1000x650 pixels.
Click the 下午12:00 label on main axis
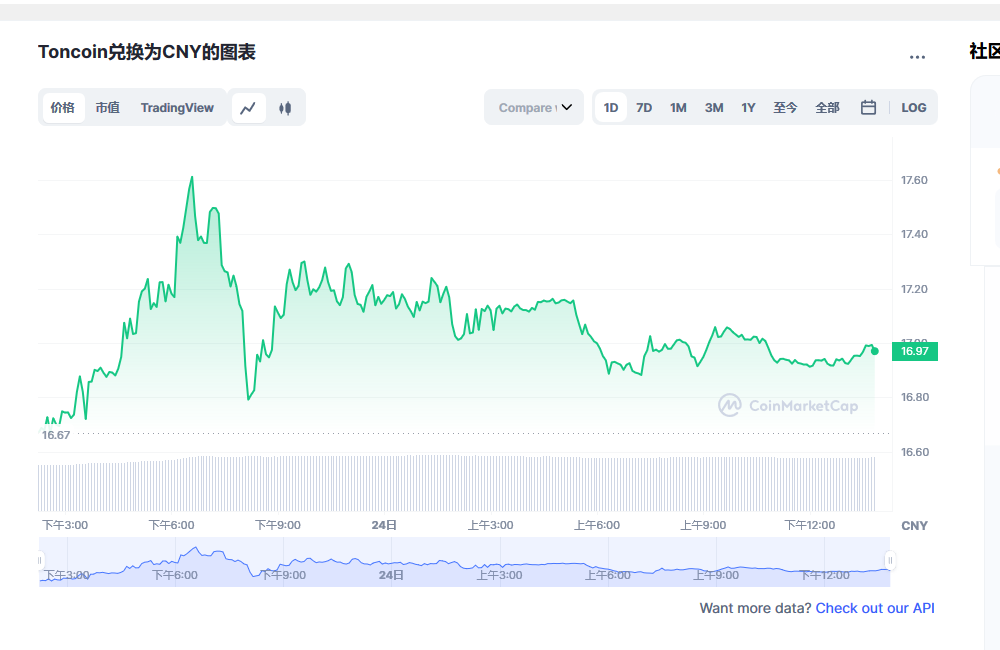coord(809,525)
